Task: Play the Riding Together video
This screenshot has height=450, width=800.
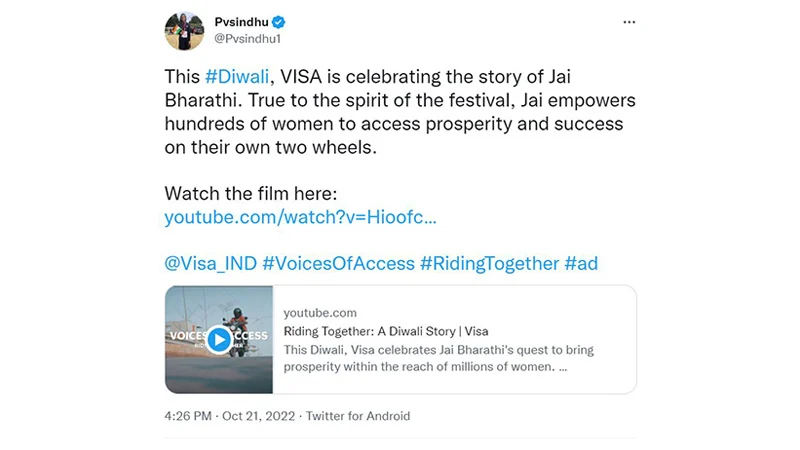Action: click(218, 339)
